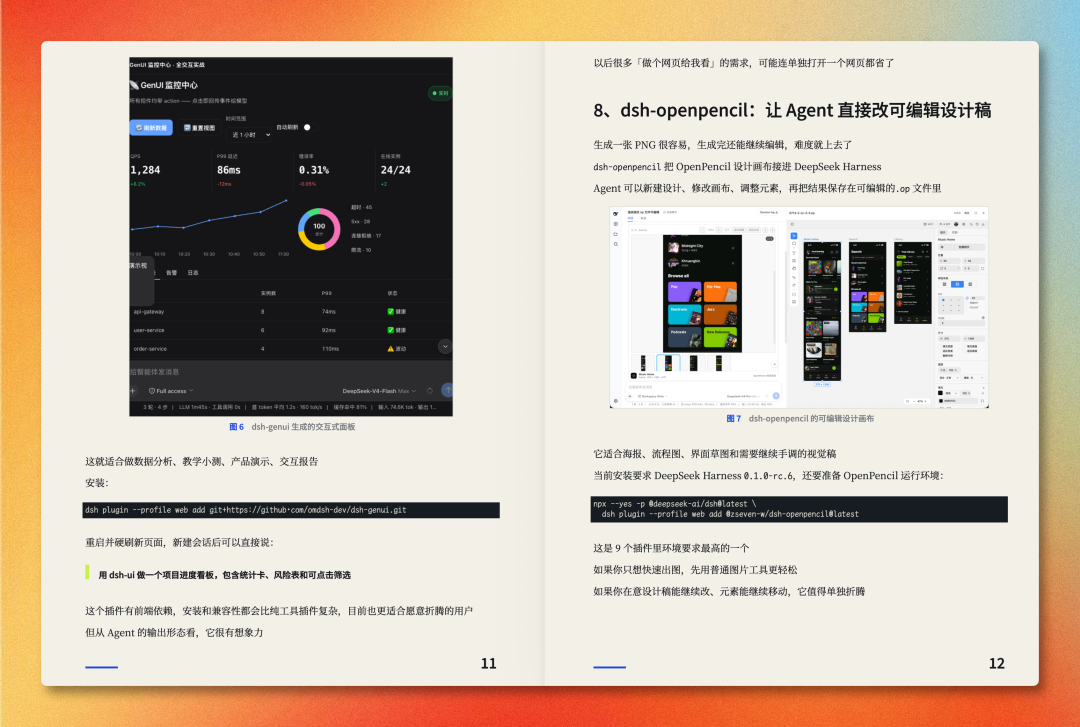Click the 图 6 figure caption label

236,427
